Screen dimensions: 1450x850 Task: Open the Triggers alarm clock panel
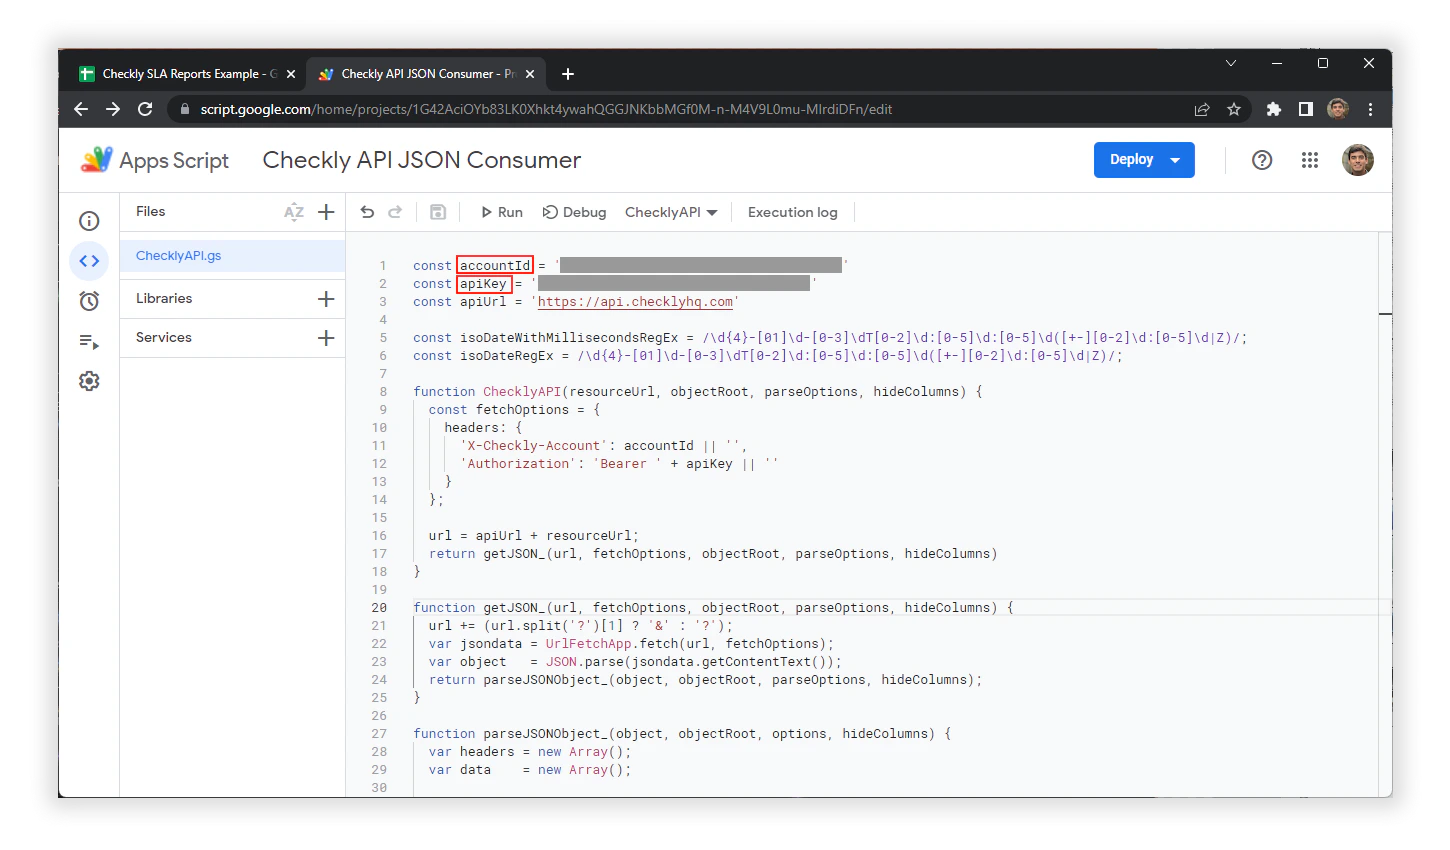[89, 300]
